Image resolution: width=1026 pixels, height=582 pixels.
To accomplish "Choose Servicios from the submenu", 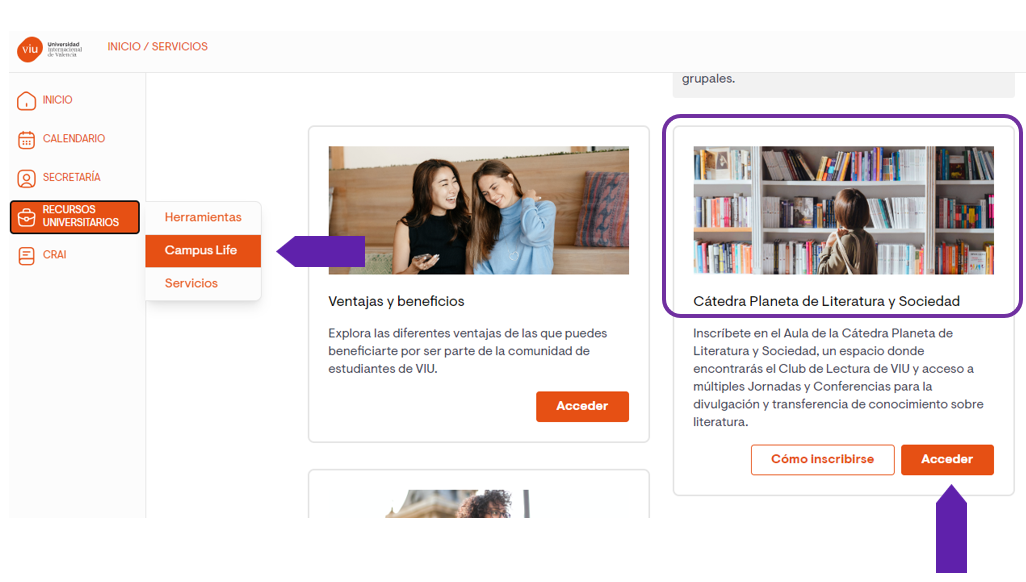I will (203, 283).
